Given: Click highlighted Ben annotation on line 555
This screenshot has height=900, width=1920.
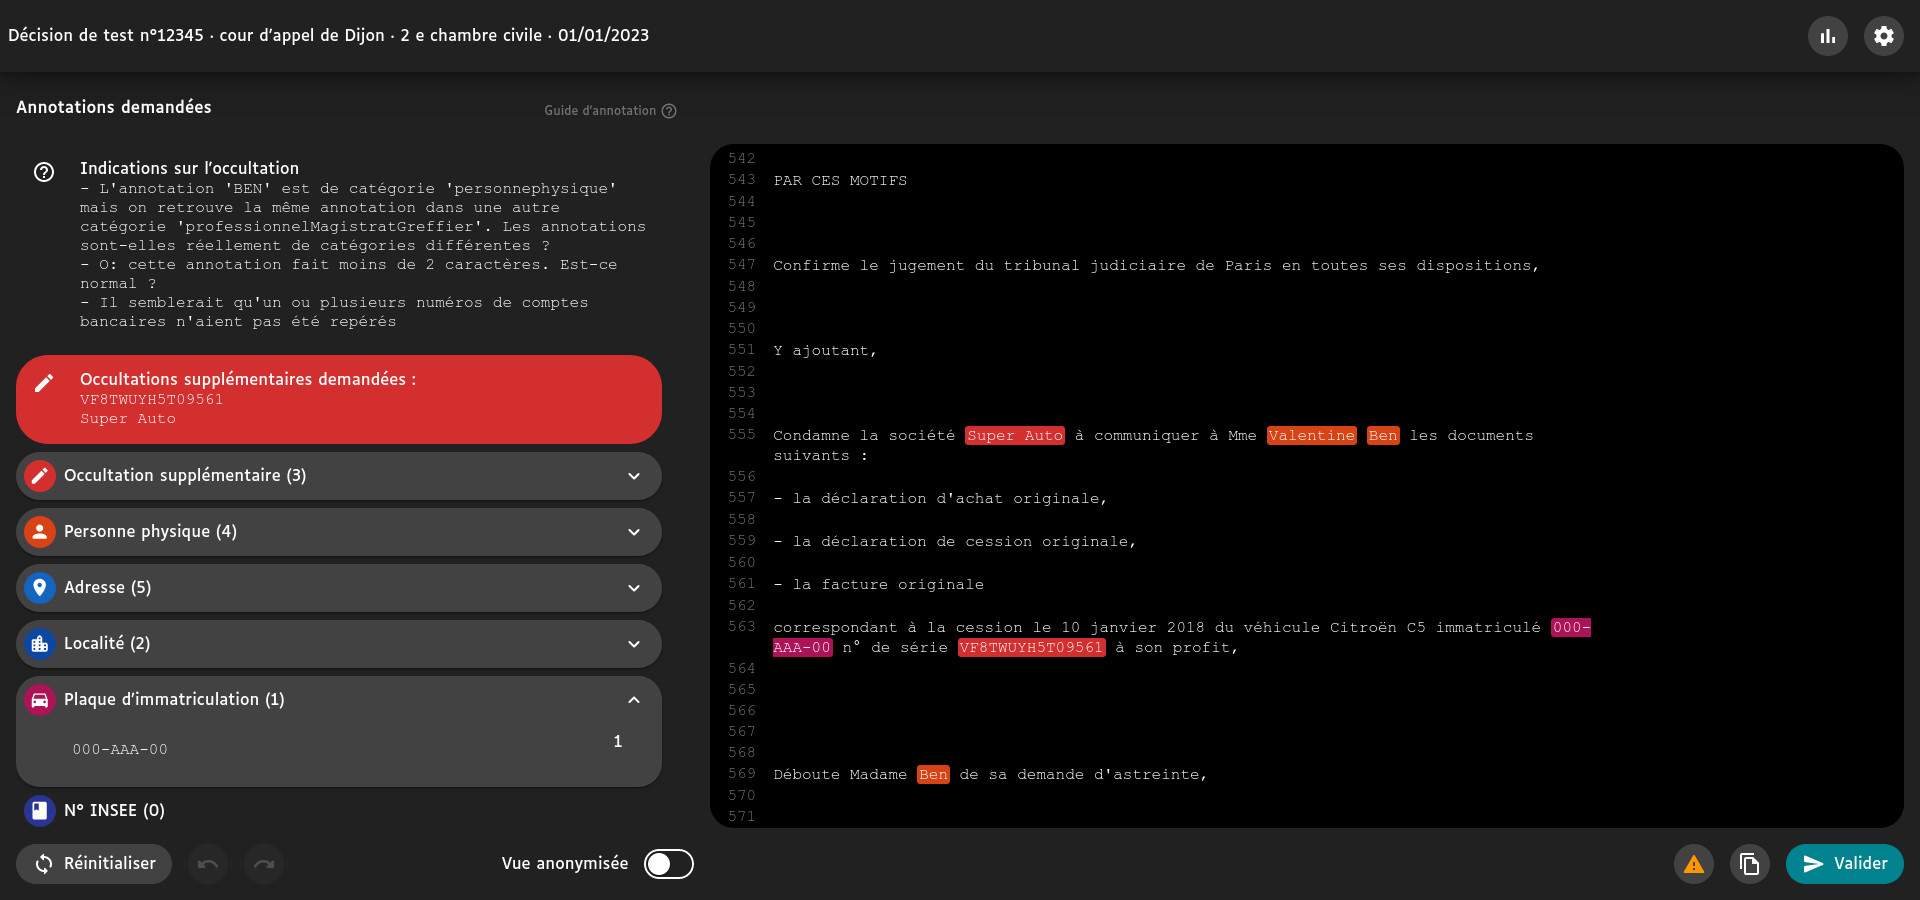Looking at the screenshot, I should [x=1383, y=436].
